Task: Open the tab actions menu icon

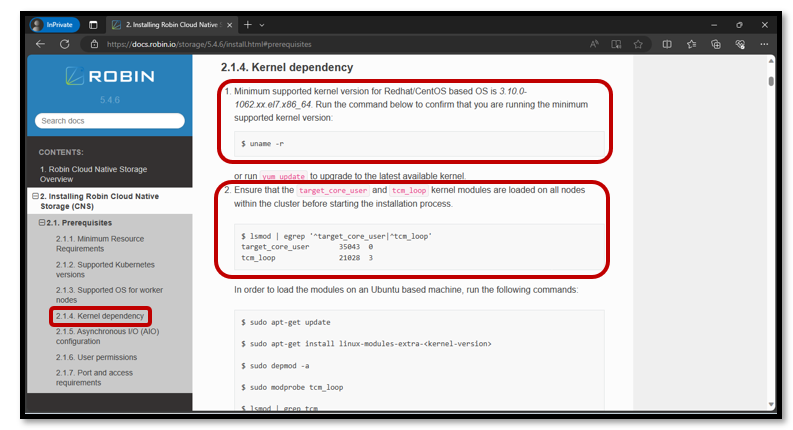Action: (93, 25)
